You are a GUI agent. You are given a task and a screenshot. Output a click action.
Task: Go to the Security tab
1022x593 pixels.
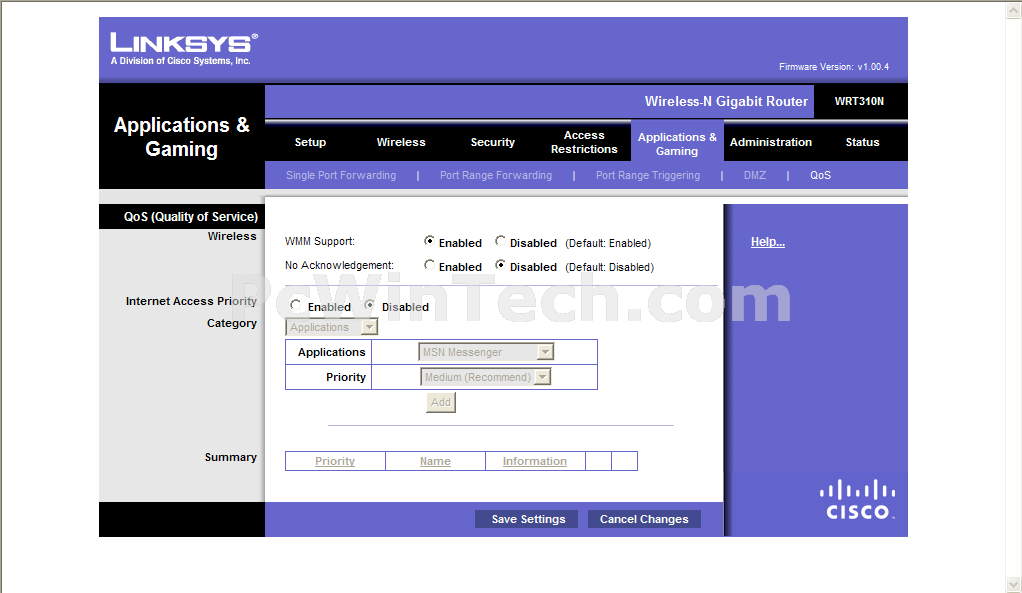[x=493, y=142]
